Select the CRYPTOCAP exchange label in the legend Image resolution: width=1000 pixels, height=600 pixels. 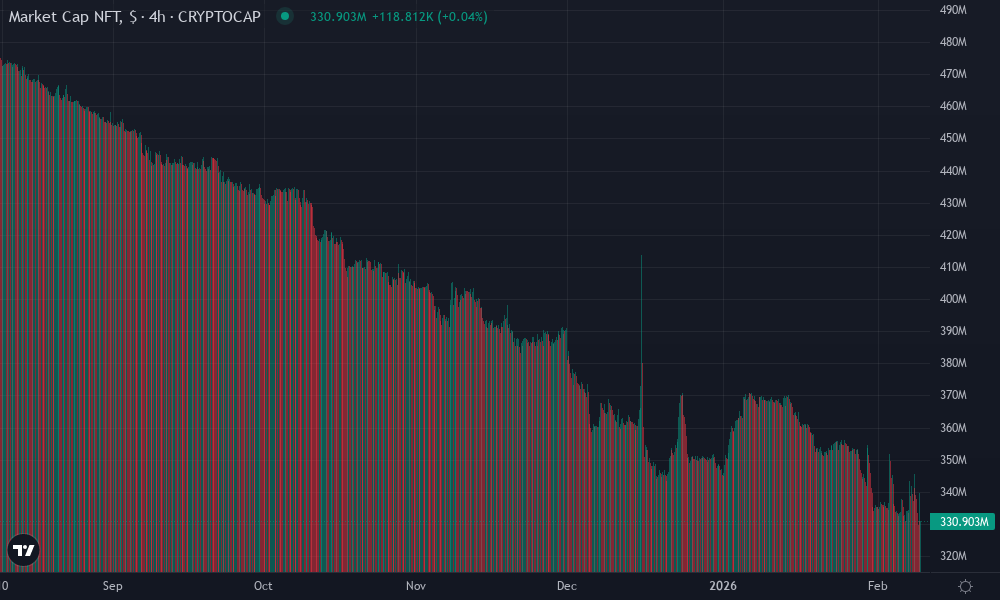tap(222, 16)
